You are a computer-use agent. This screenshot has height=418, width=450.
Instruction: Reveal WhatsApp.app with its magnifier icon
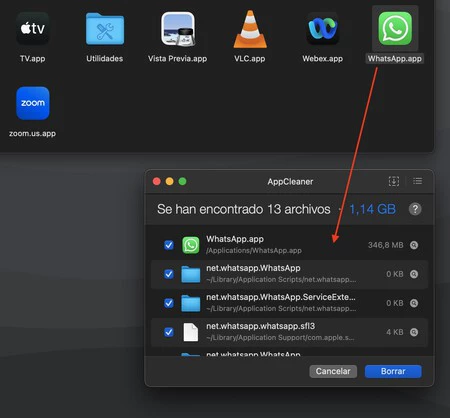click(x=414, y=245)
